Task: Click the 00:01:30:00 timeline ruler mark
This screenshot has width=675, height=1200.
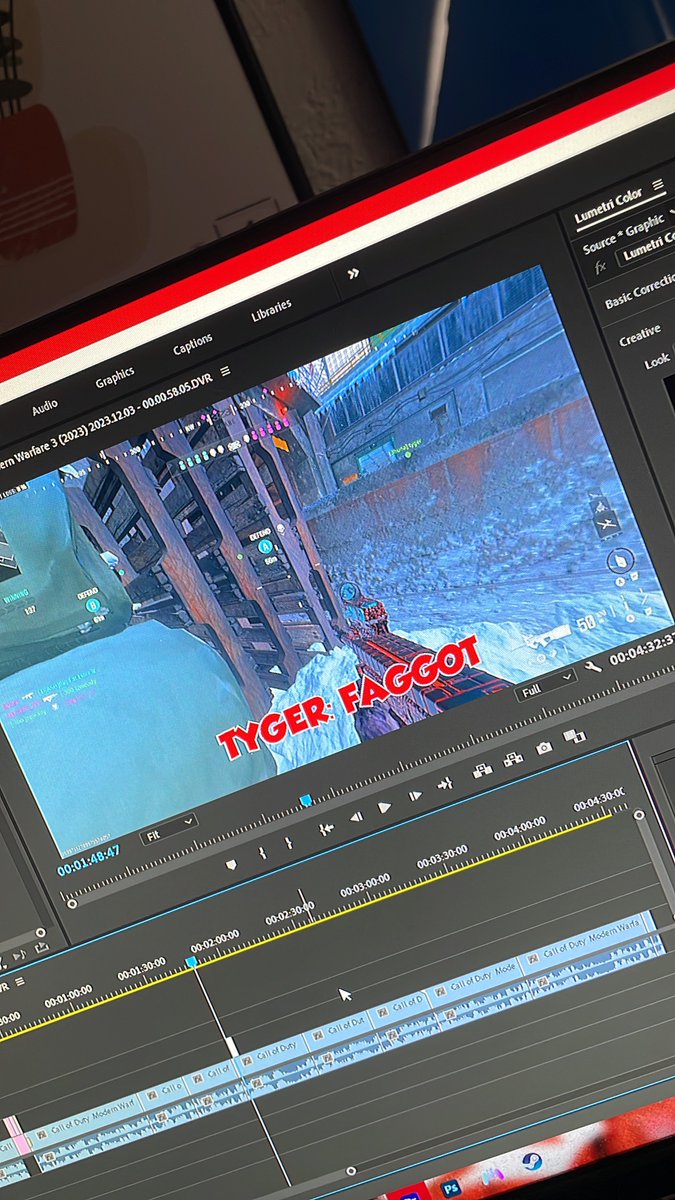Action: (142, 971)
